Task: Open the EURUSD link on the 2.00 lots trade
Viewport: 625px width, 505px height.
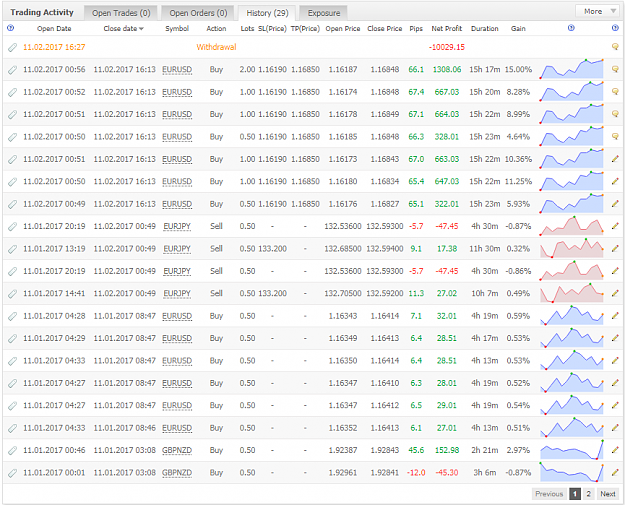Action: 177,69
